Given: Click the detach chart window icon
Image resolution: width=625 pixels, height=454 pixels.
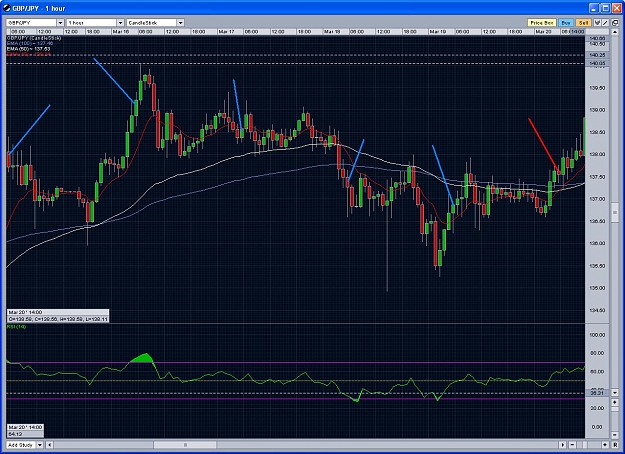Looking at the screenshot, I should pos(616,23).
